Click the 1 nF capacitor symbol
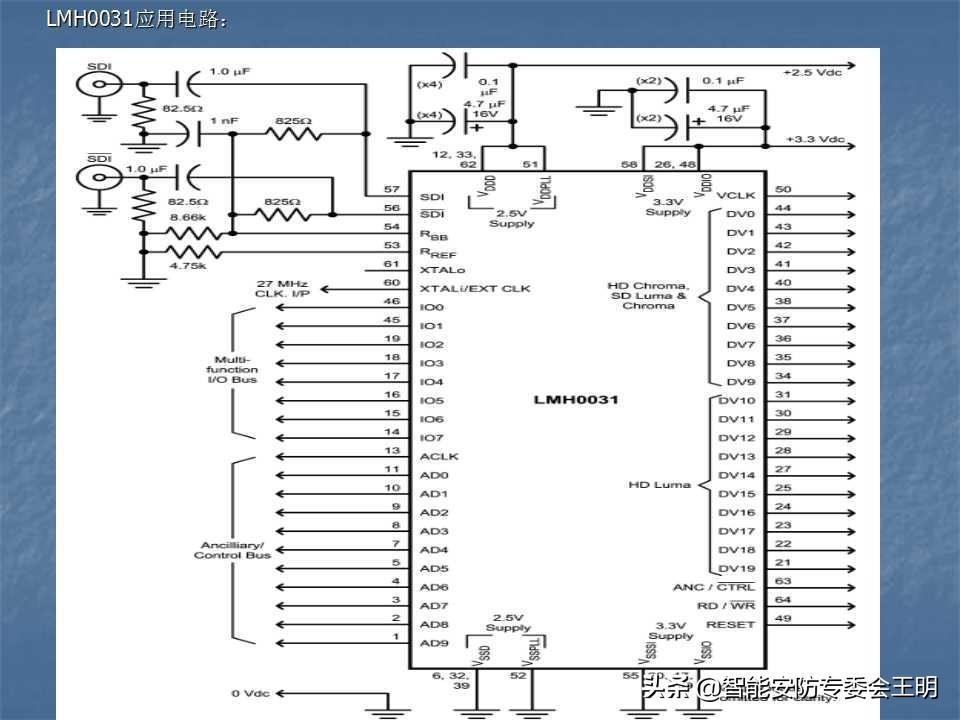The image size is (960, 720). click(180, 130)
